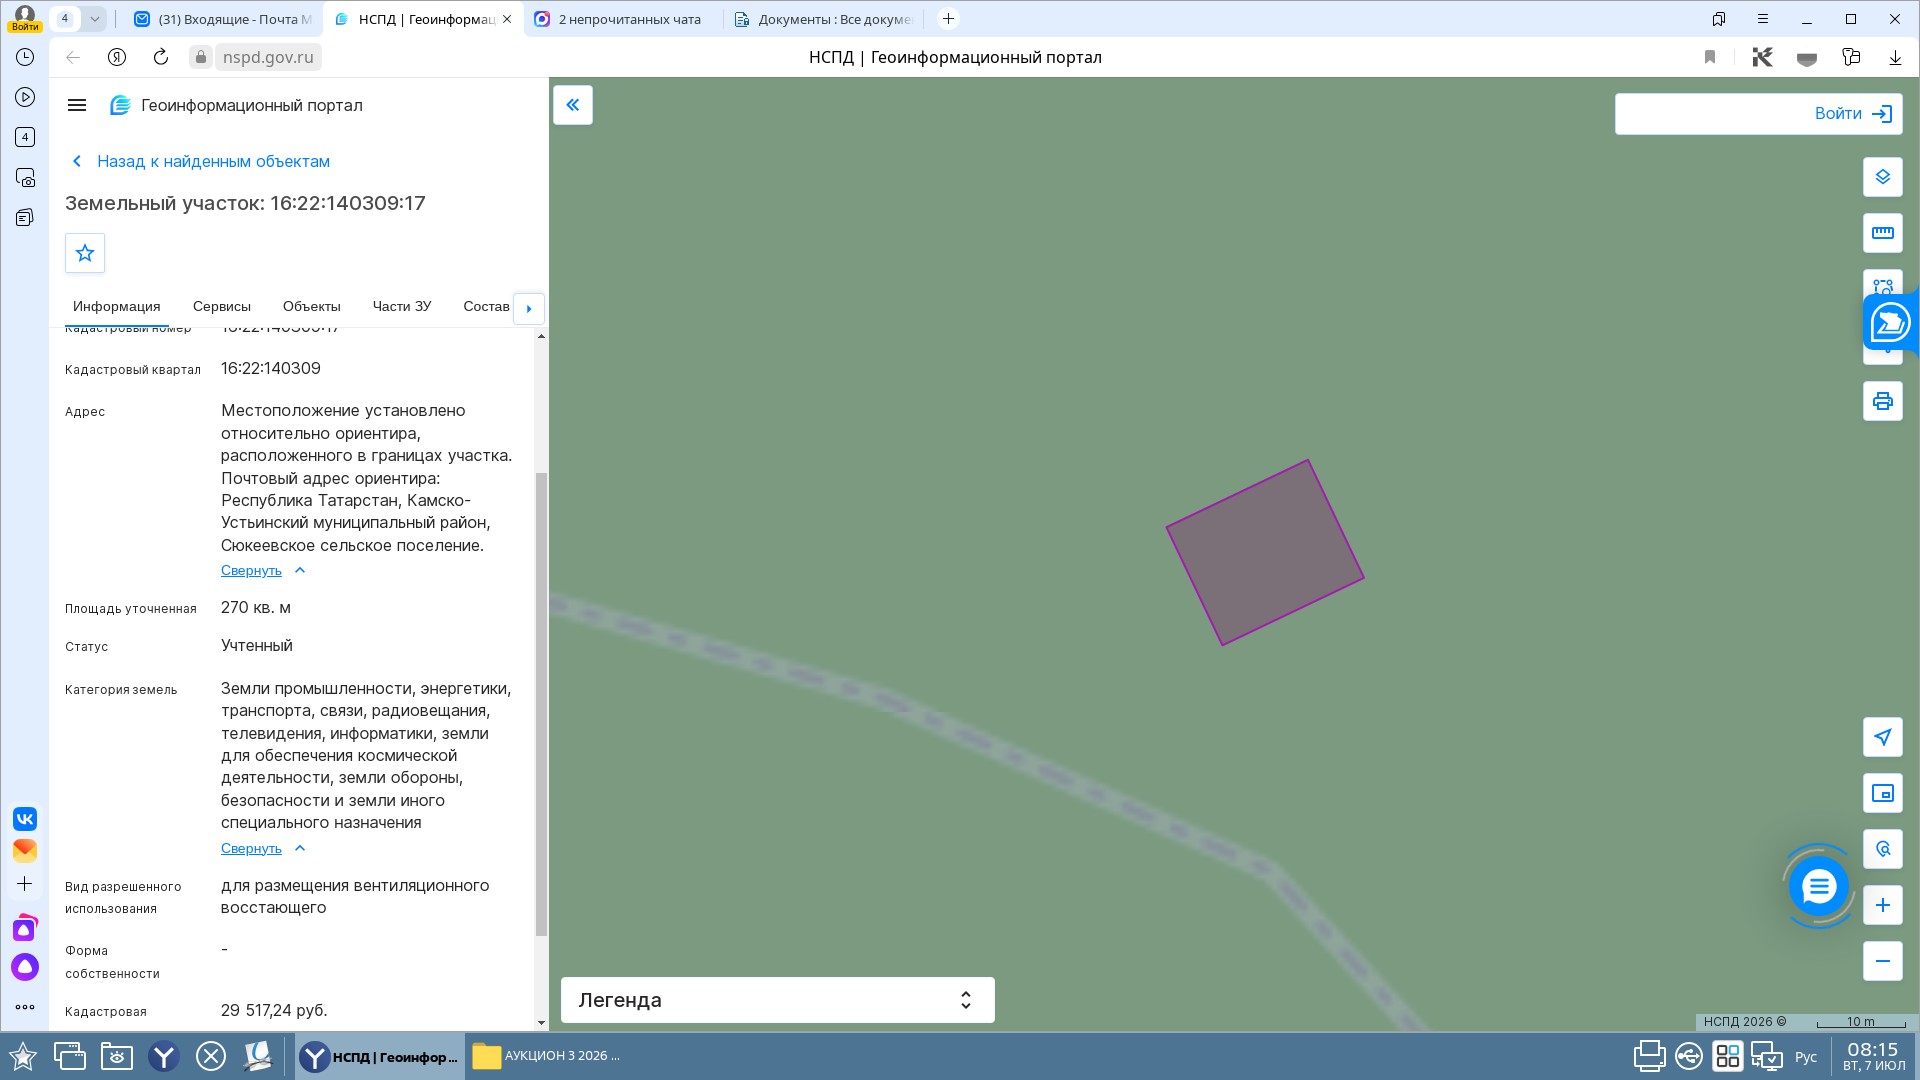Image resolution: width=1920 pixels, height=1080 pixels.
Task: Open printer icon in system tray
Action: tap(1649, 1056)
